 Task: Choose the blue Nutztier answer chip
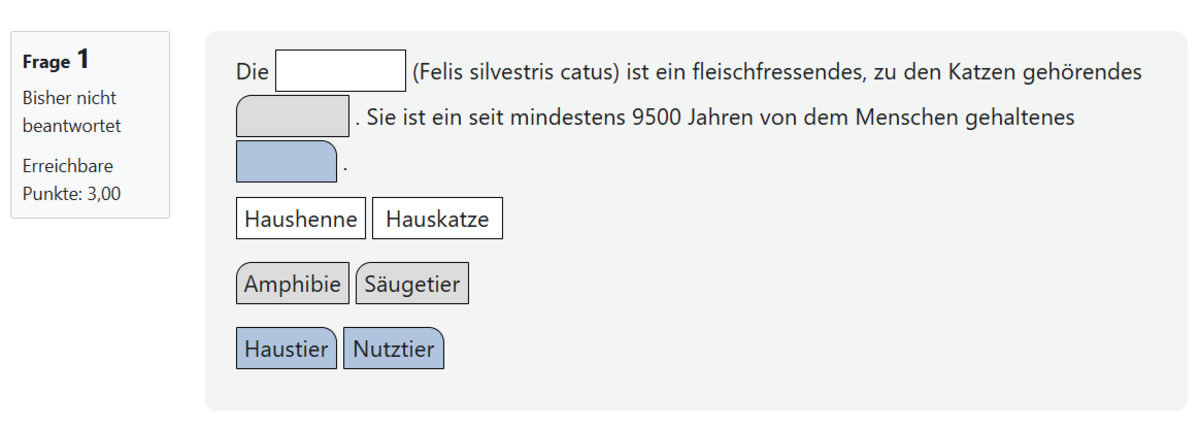(393, 349)
